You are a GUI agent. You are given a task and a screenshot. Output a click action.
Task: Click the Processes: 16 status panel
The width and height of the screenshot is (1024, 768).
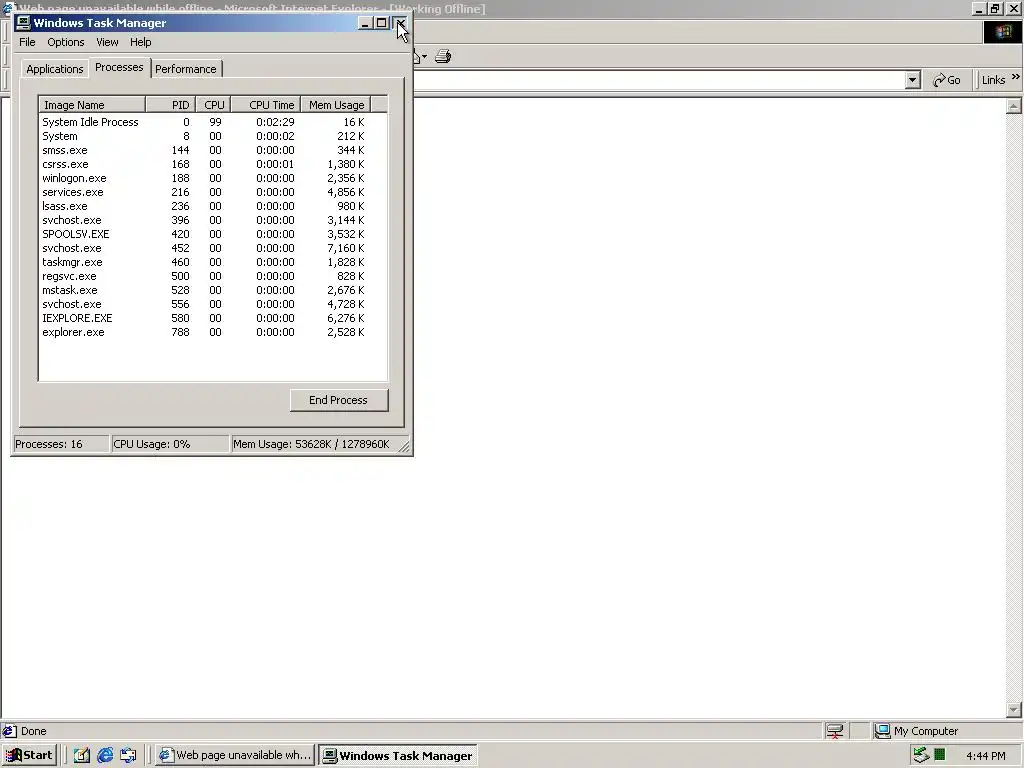point(61,444)
